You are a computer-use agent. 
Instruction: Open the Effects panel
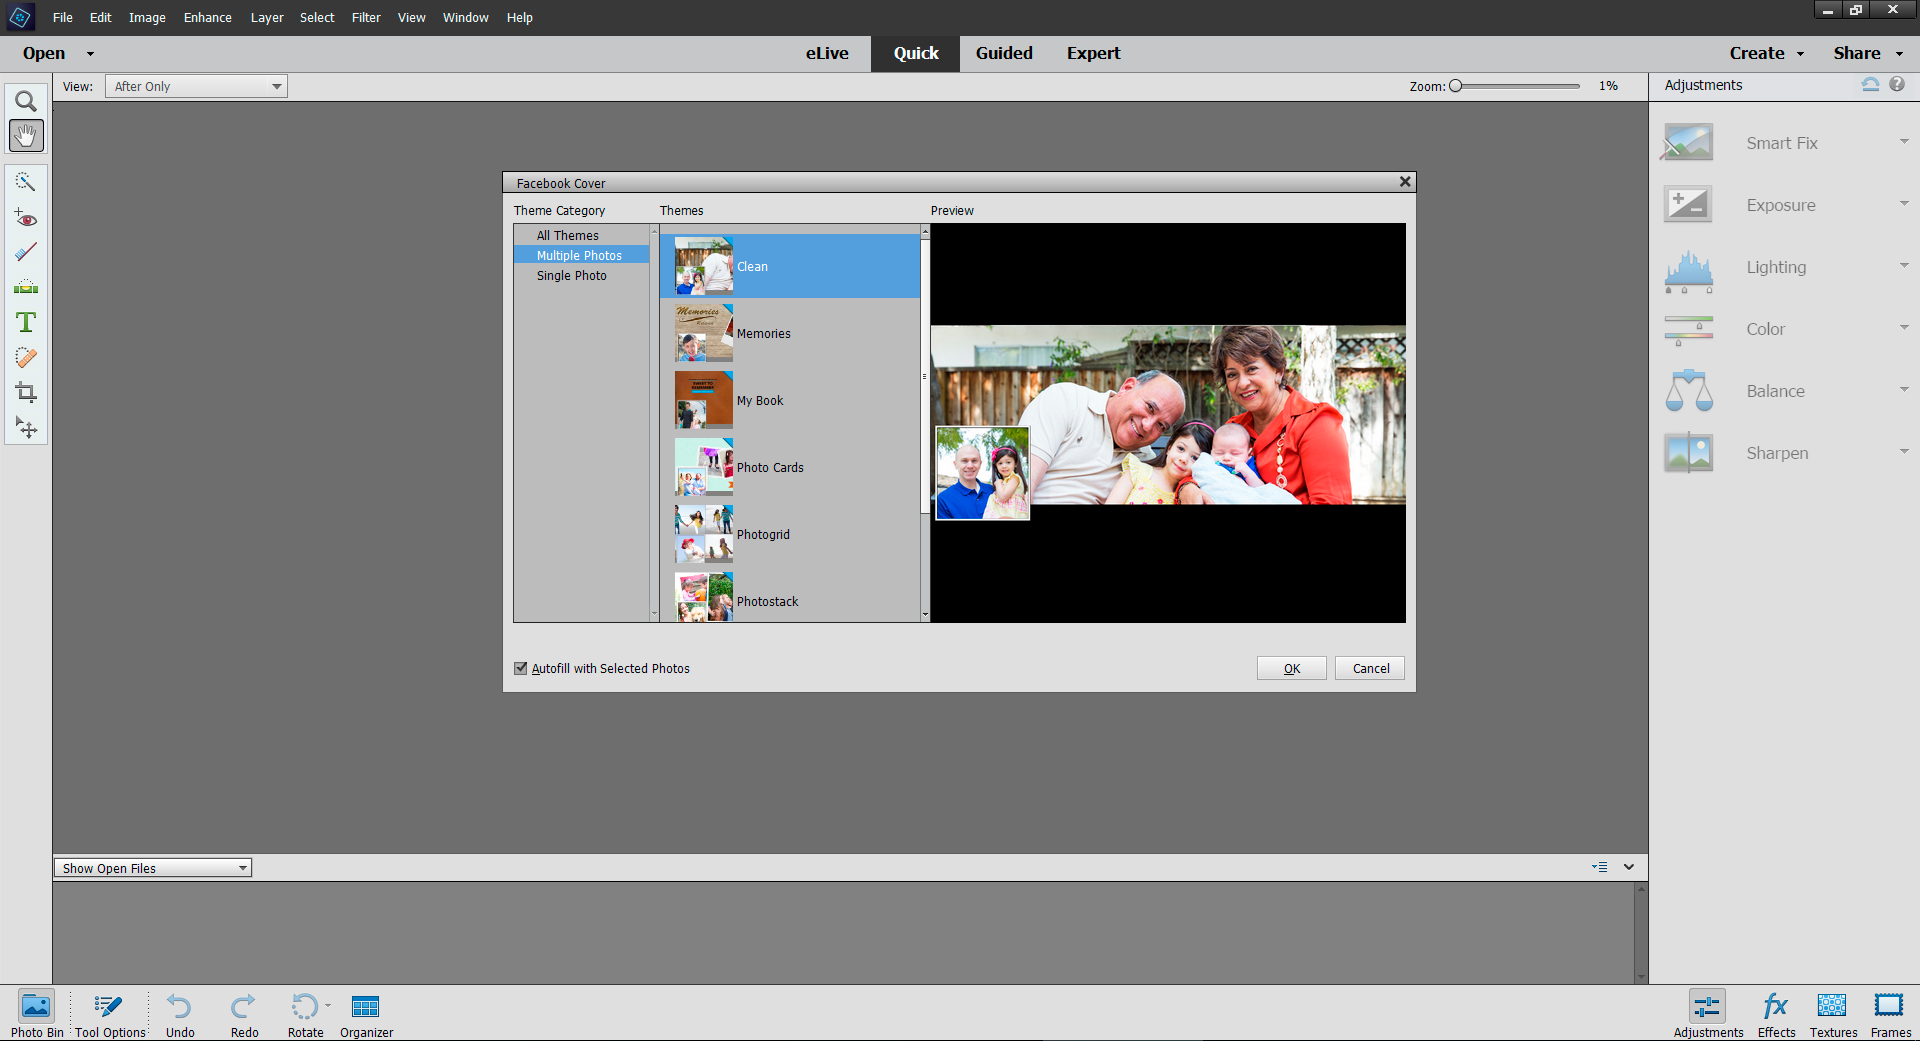pos(1776,1014)
